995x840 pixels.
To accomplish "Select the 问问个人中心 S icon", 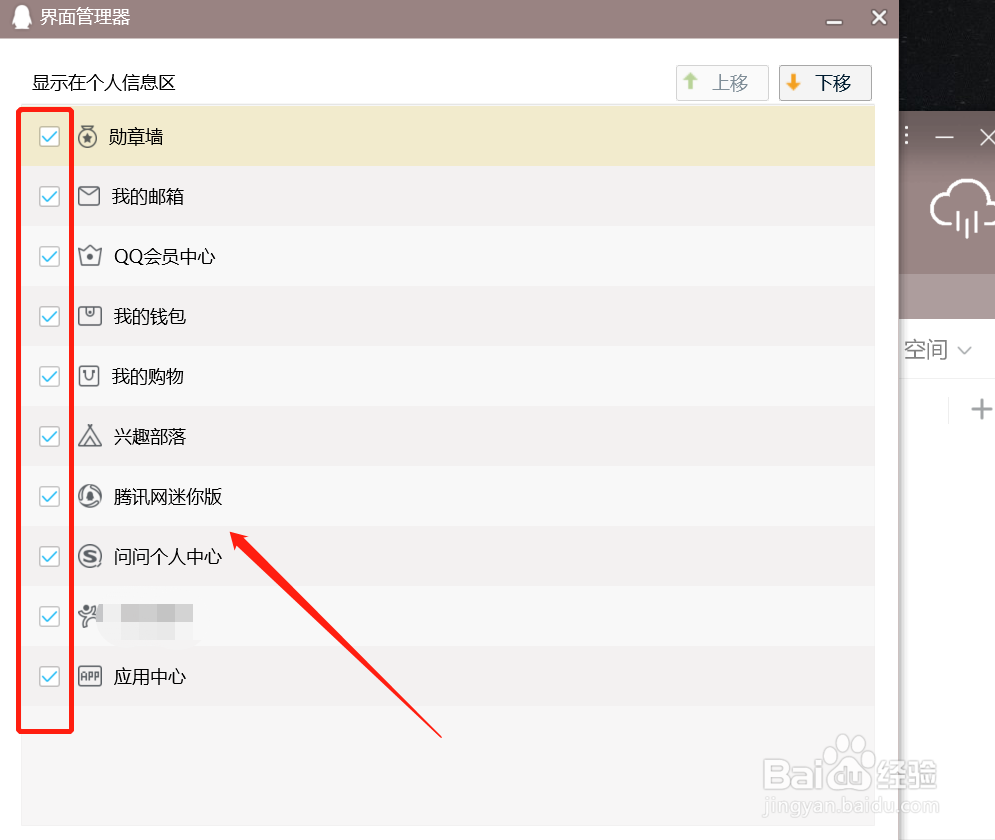I will point(89,556).
